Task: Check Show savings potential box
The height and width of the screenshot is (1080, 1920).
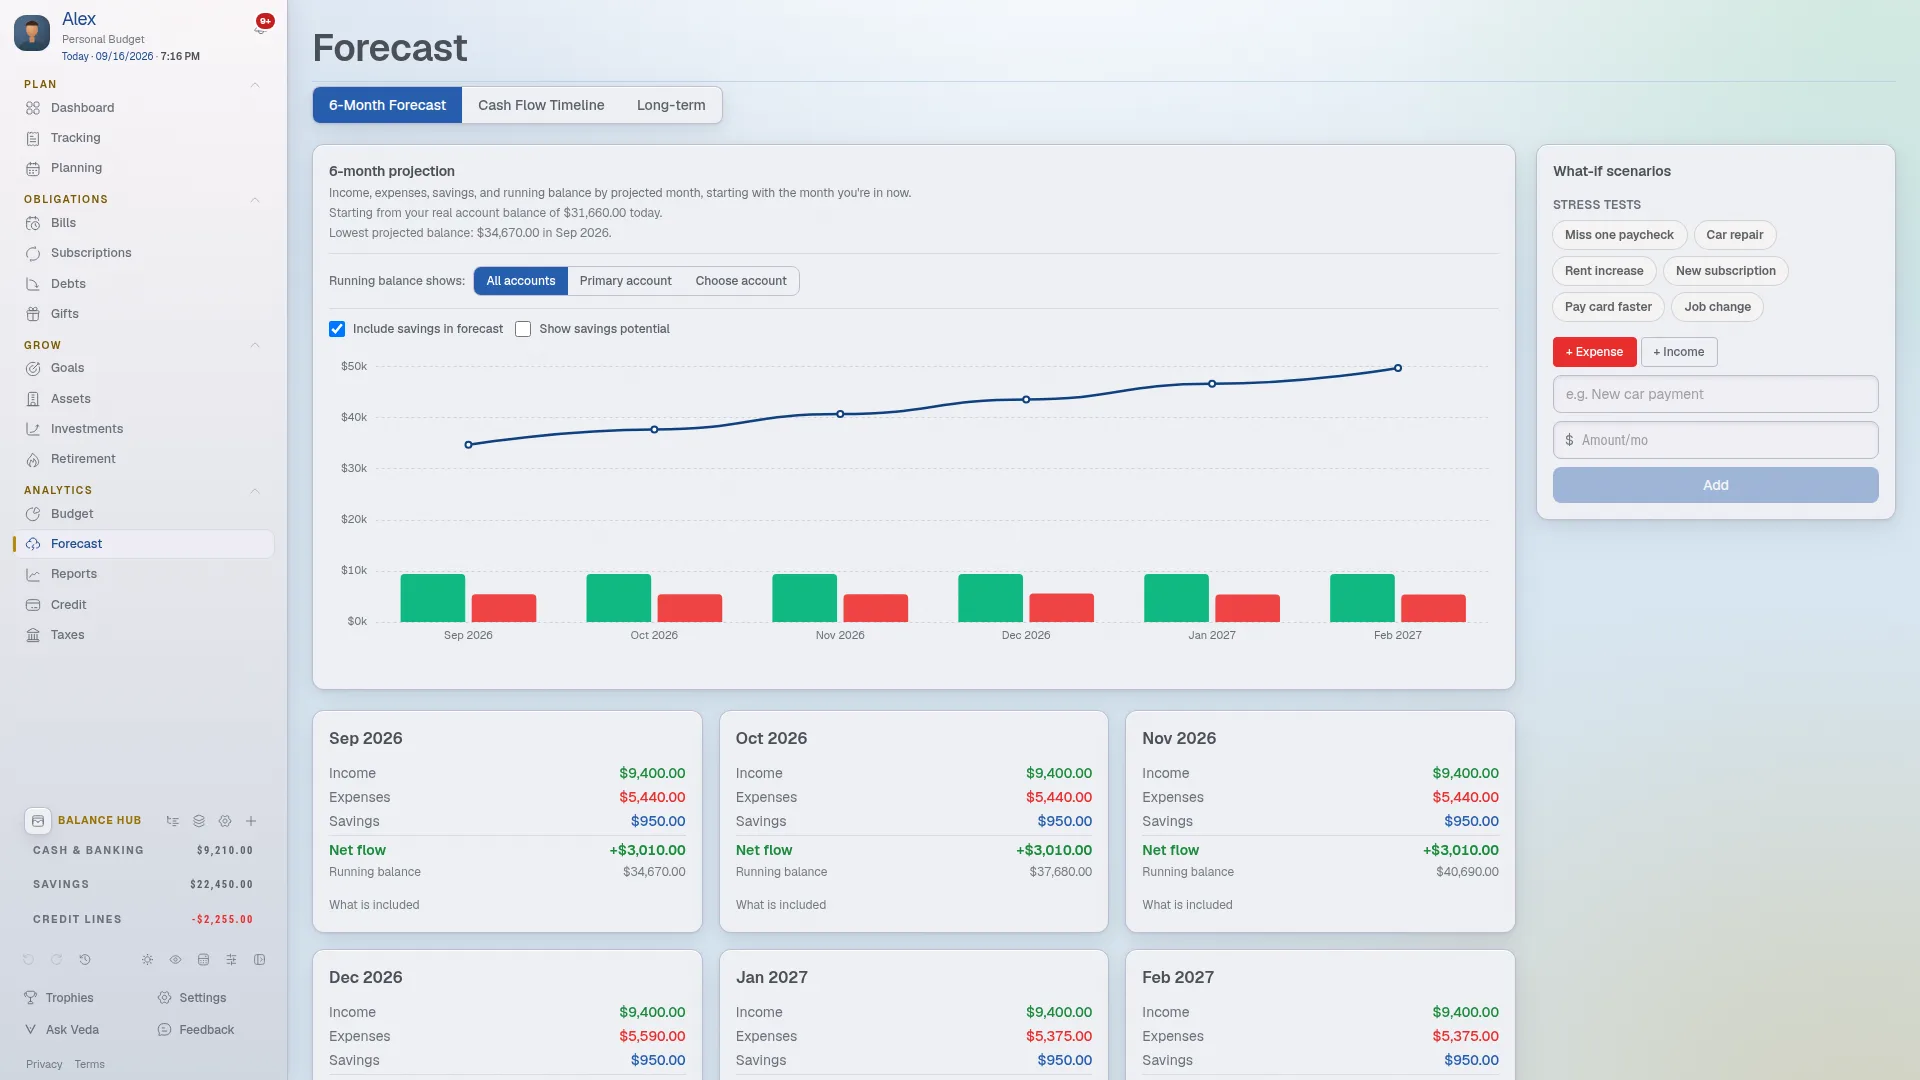Action: click(x=523, y=329)
